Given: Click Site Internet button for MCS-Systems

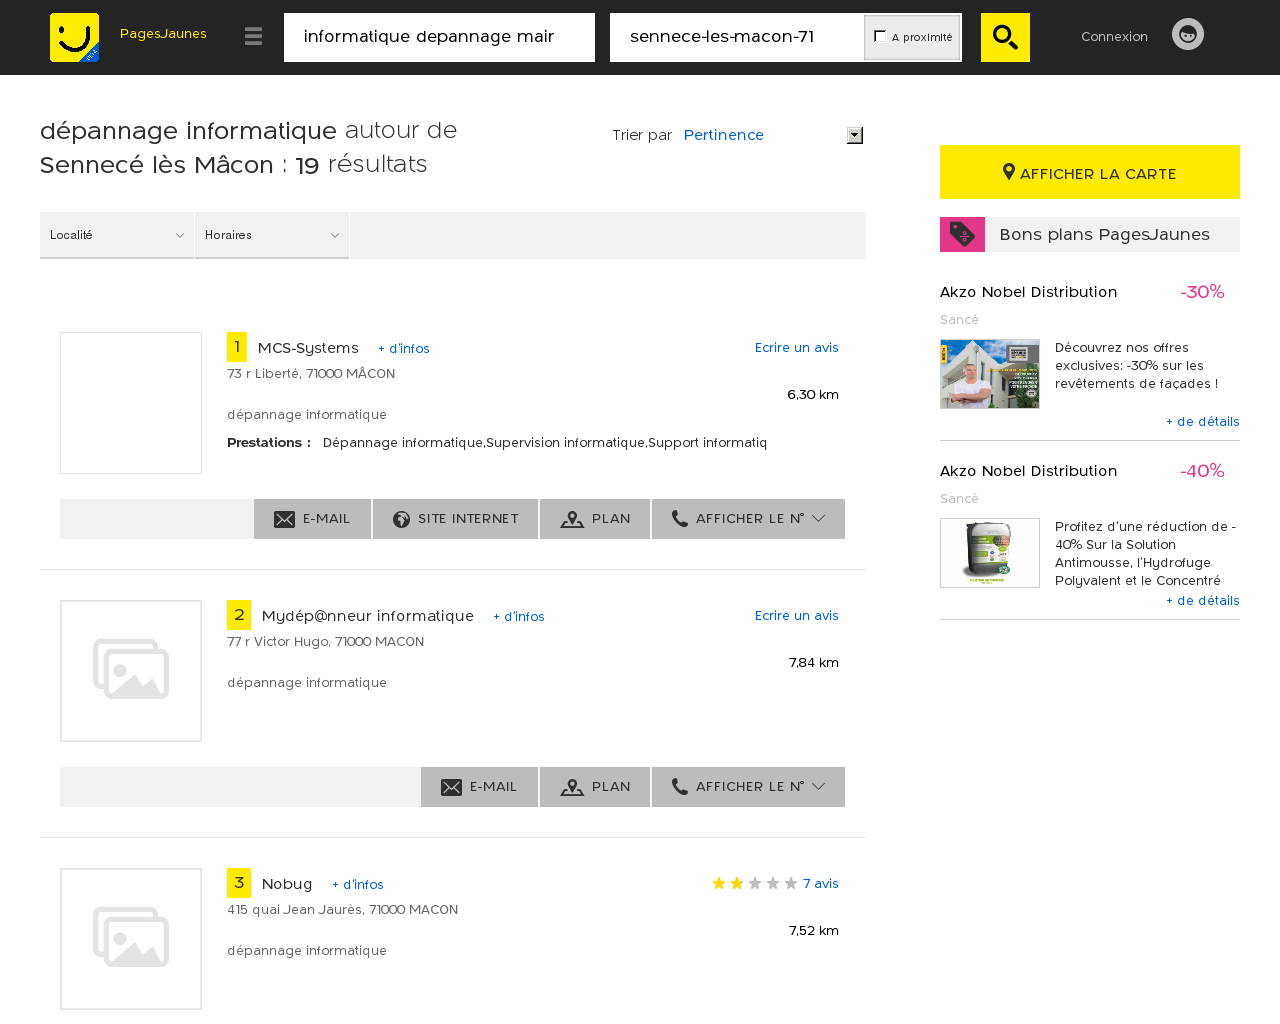Looking at the screenshot, I should [455, 519].
